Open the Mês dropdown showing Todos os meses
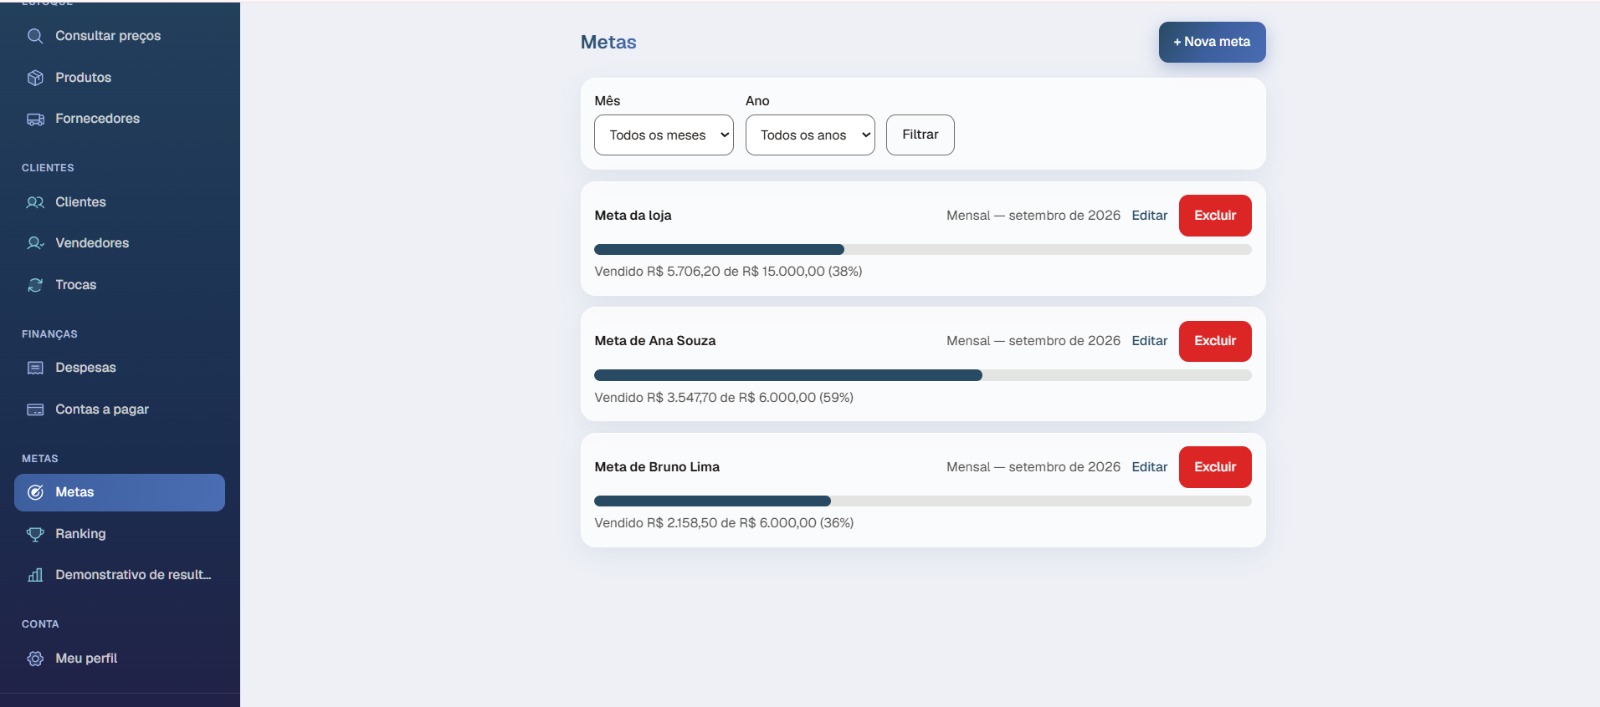Viewport: 1600px width, 707px height. click(664, 135)
